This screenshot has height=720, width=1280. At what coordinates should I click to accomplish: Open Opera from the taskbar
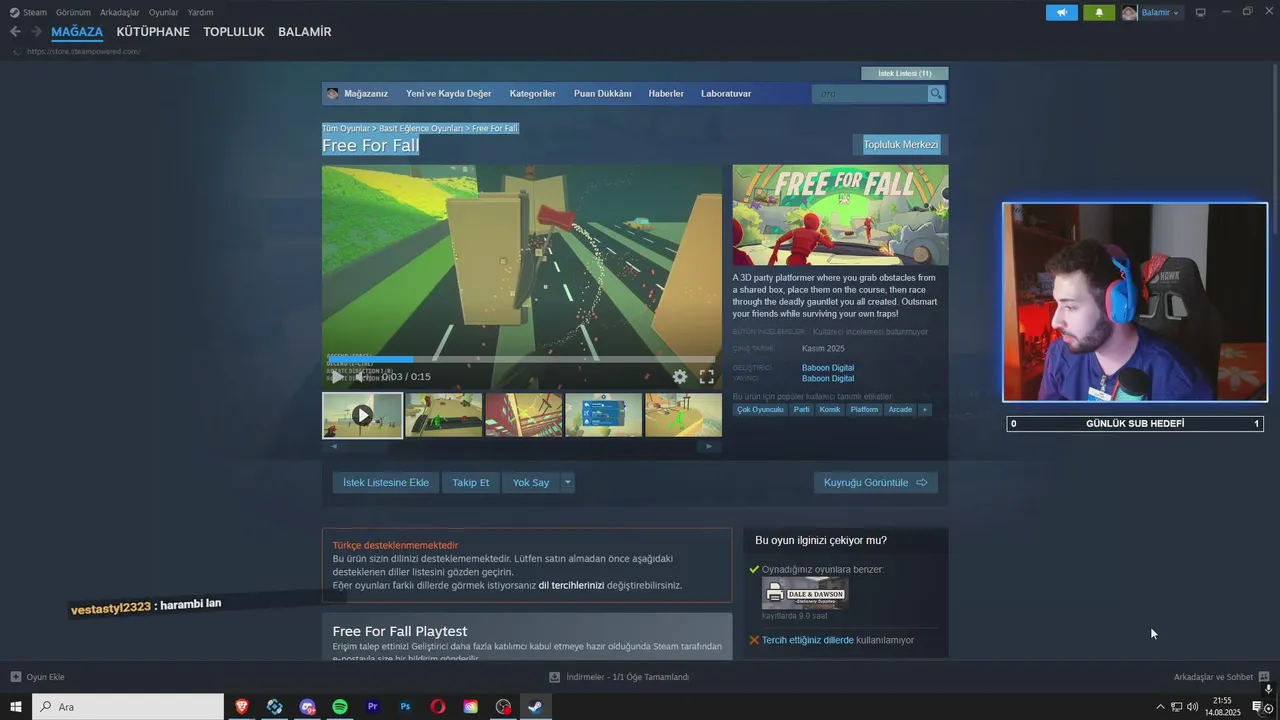(x=438, y=707)
